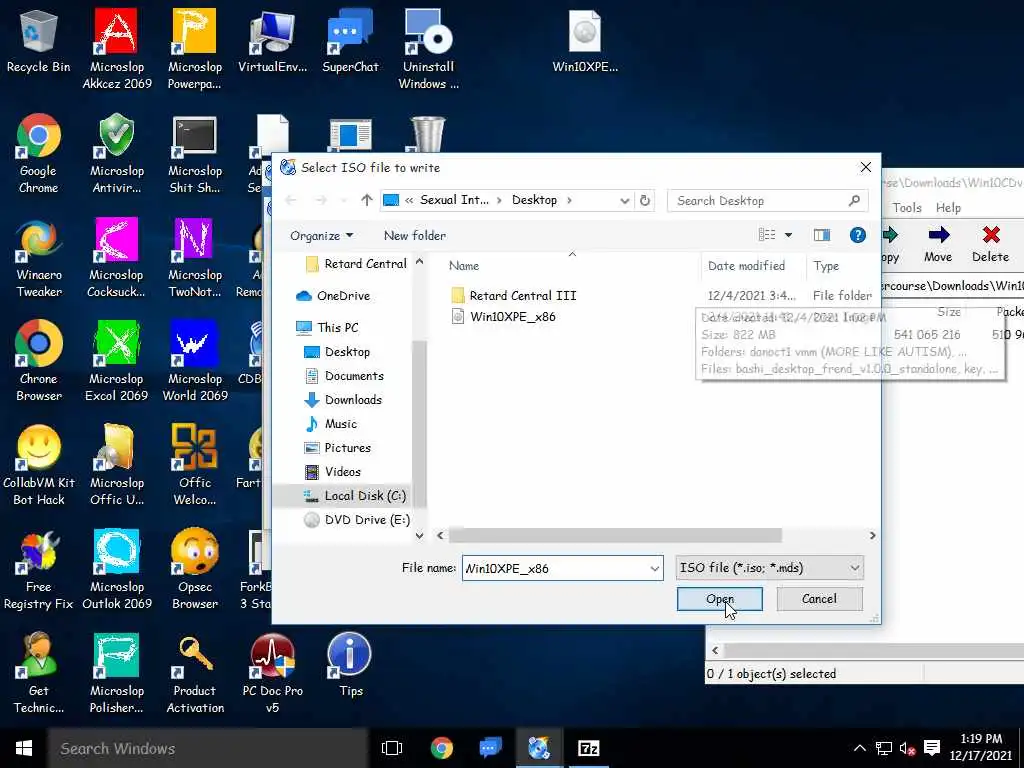Click the Search Desktop input field
Image resolution: width=1024 pixels, height=768 pixels.
[768, 200]
